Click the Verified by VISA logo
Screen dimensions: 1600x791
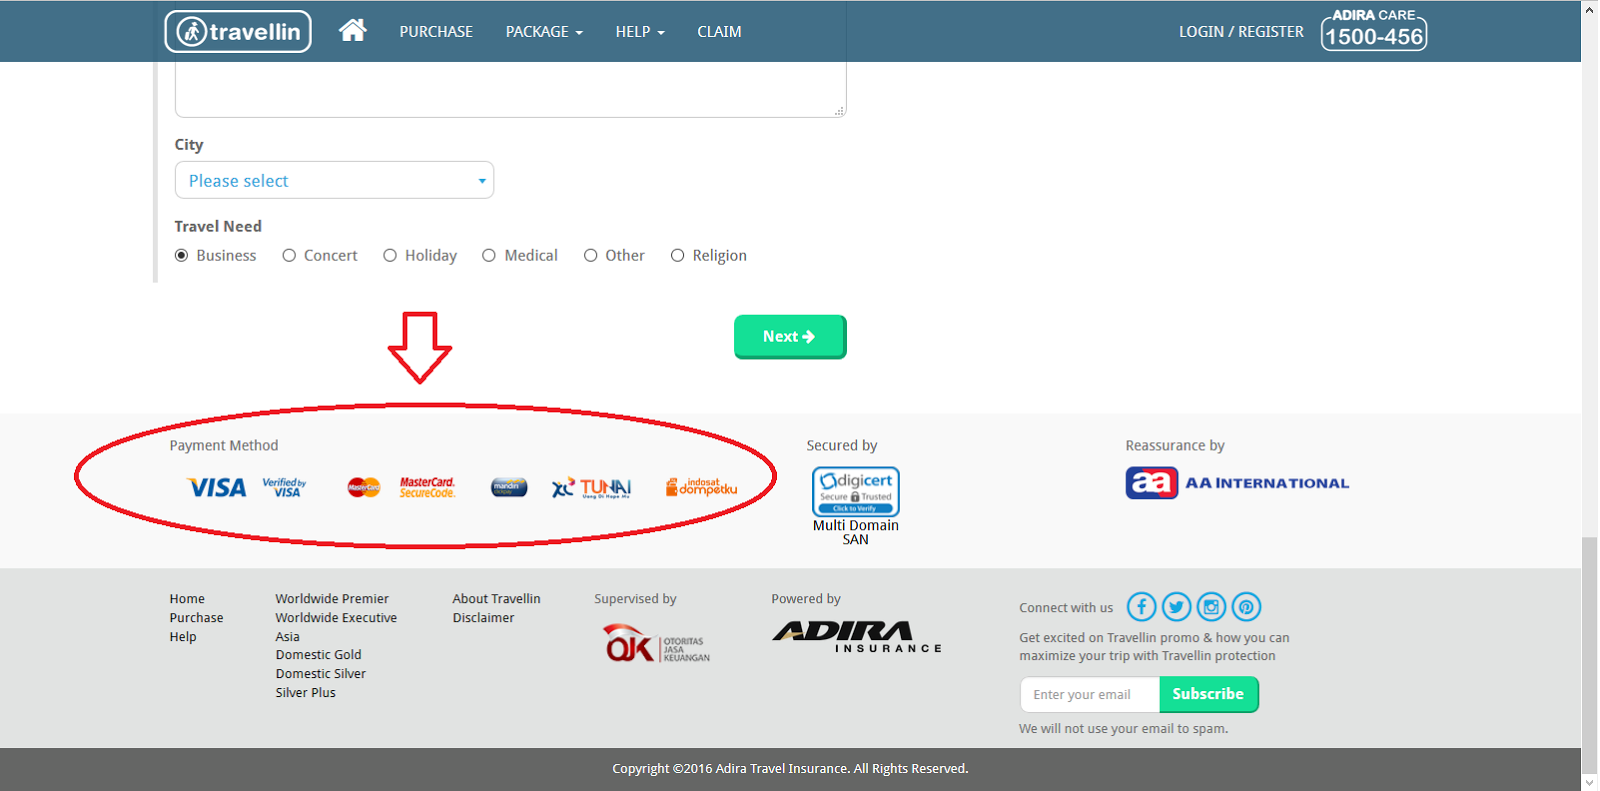[285, 487]
